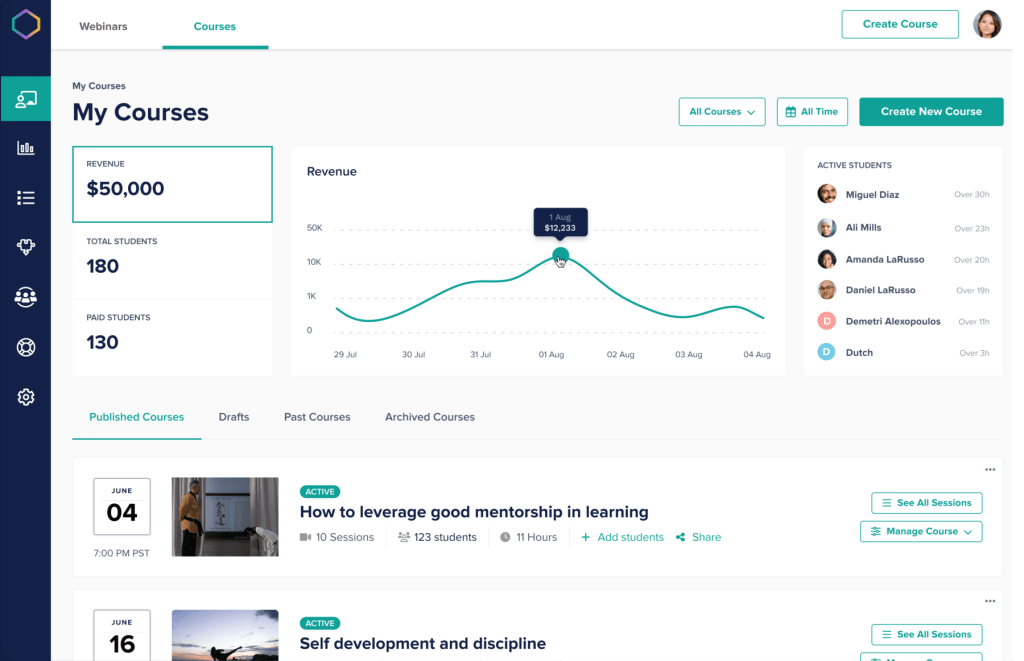Open the bar chart analytics icon
Viewport: 1024px width, 661px height.
(x=26, y=148)
